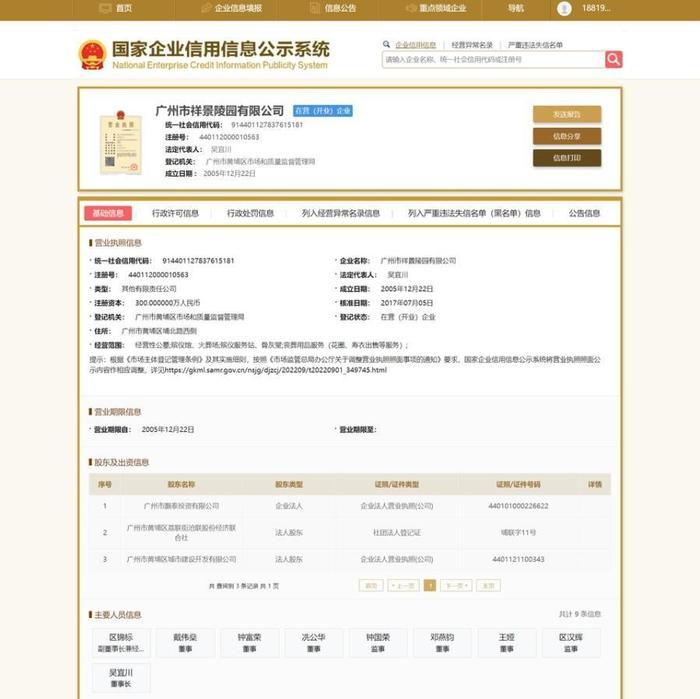
Task: Click shareholder row 1 name cell
Action: pyautogui.click(x=181, y=506)
